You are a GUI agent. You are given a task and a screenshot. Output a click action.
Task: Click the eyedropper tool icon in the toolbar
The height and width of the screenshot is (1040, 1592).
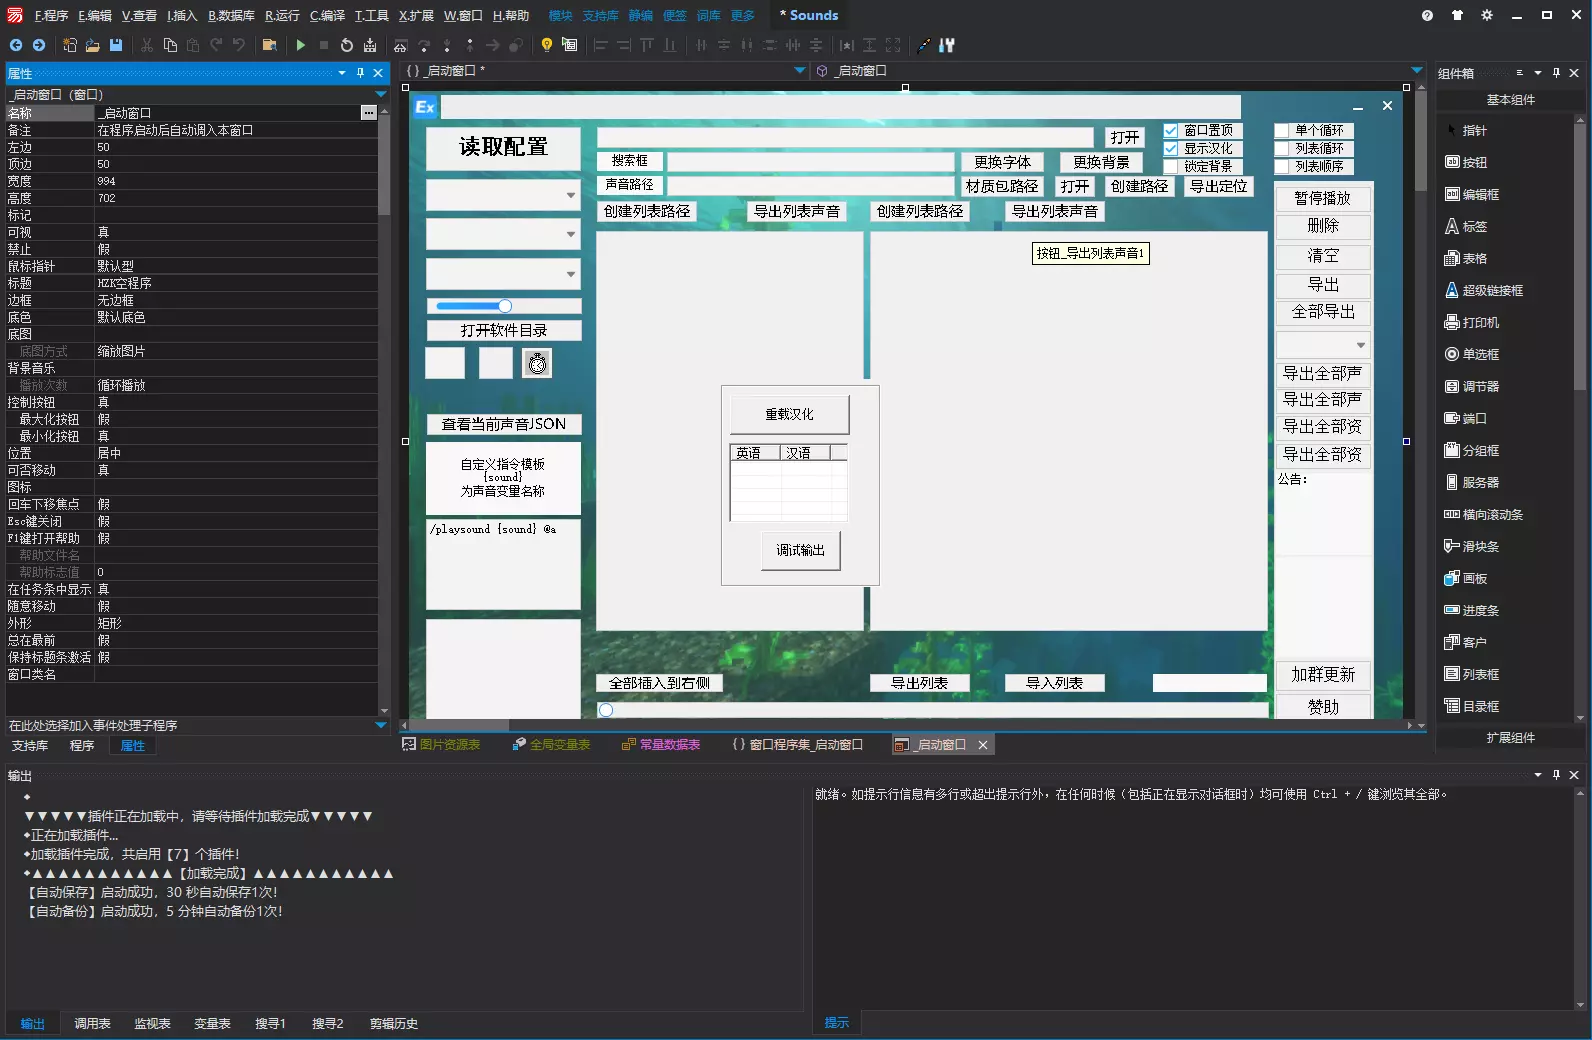click(924, 45)
